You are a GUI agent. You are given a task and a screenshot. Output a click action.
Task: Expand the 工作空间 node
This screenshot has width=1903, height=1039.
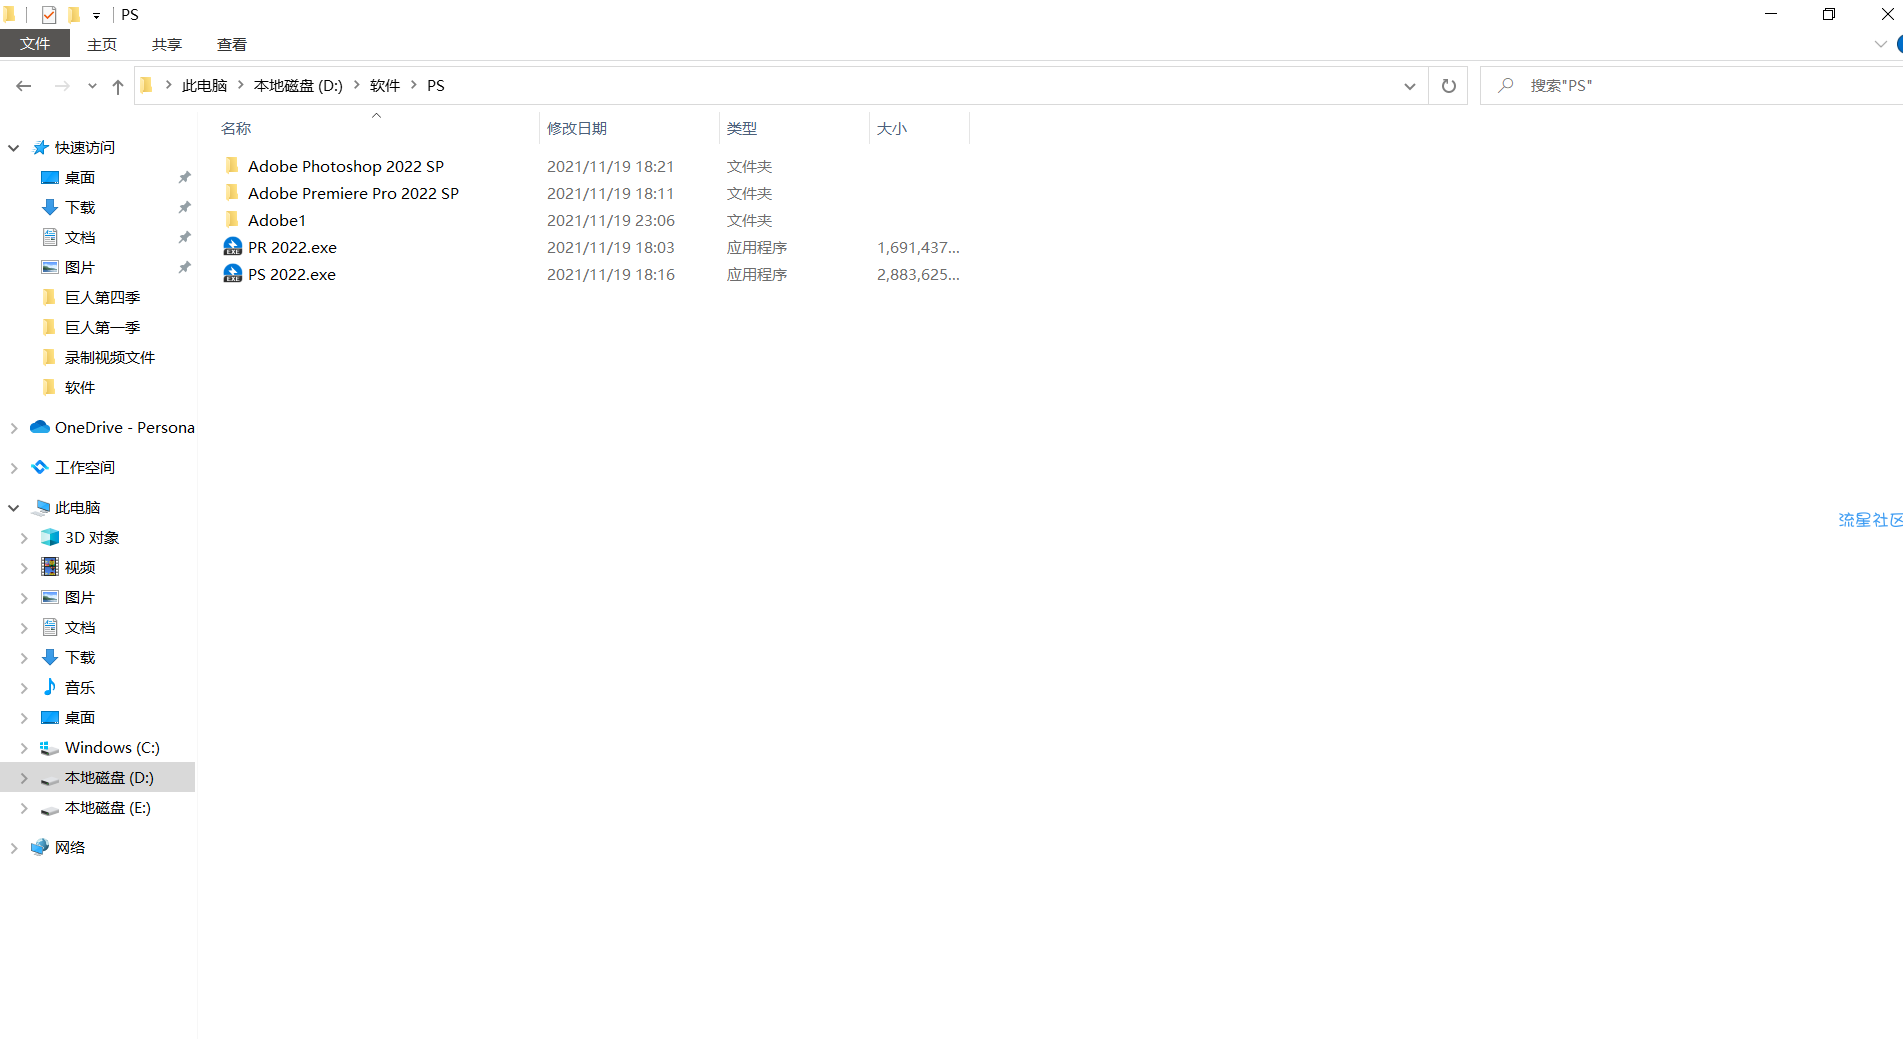(14, 468)
